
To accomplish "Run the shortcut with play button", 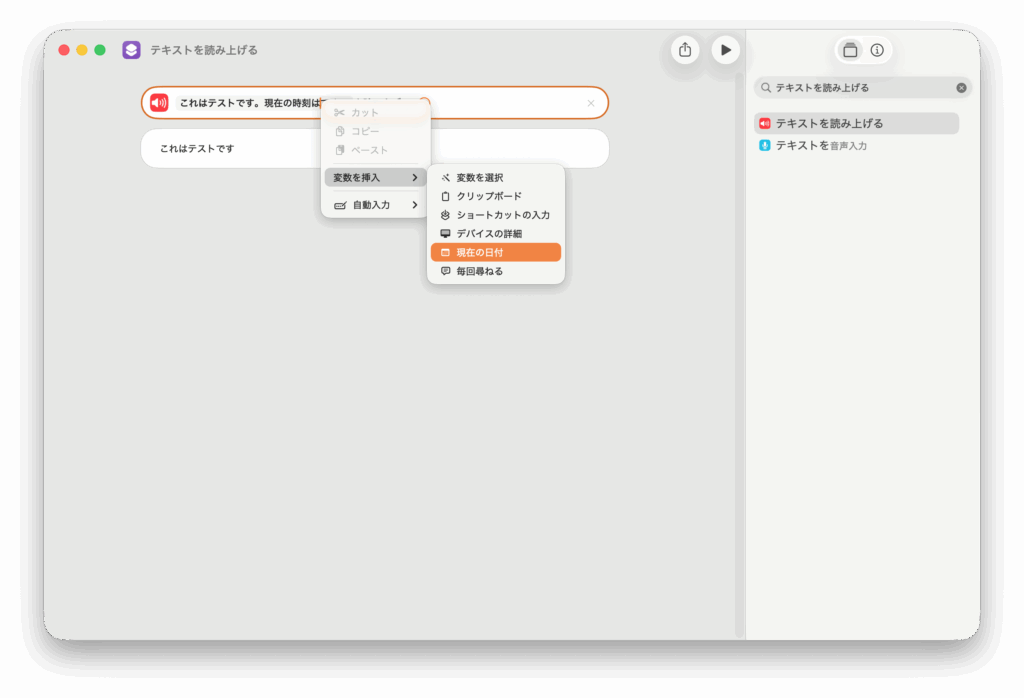I will tap(725, 50).
